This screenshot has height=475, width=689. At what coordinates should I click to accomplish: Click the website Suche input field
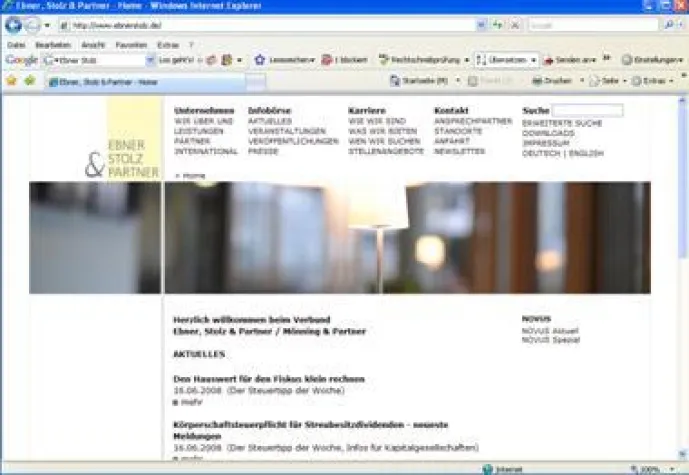(x=587, y=110)
